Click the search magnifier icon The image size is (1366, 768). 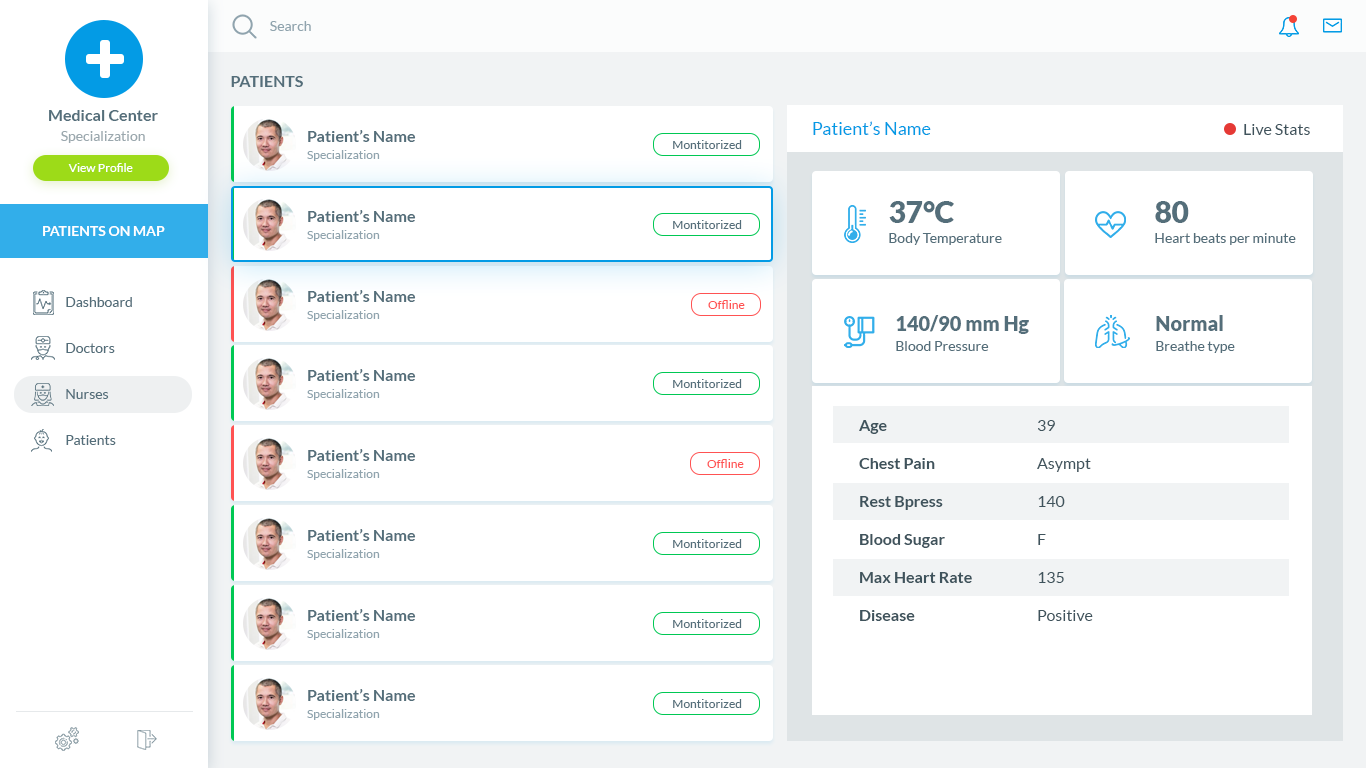pyautogui.click(x=244, y=26)
